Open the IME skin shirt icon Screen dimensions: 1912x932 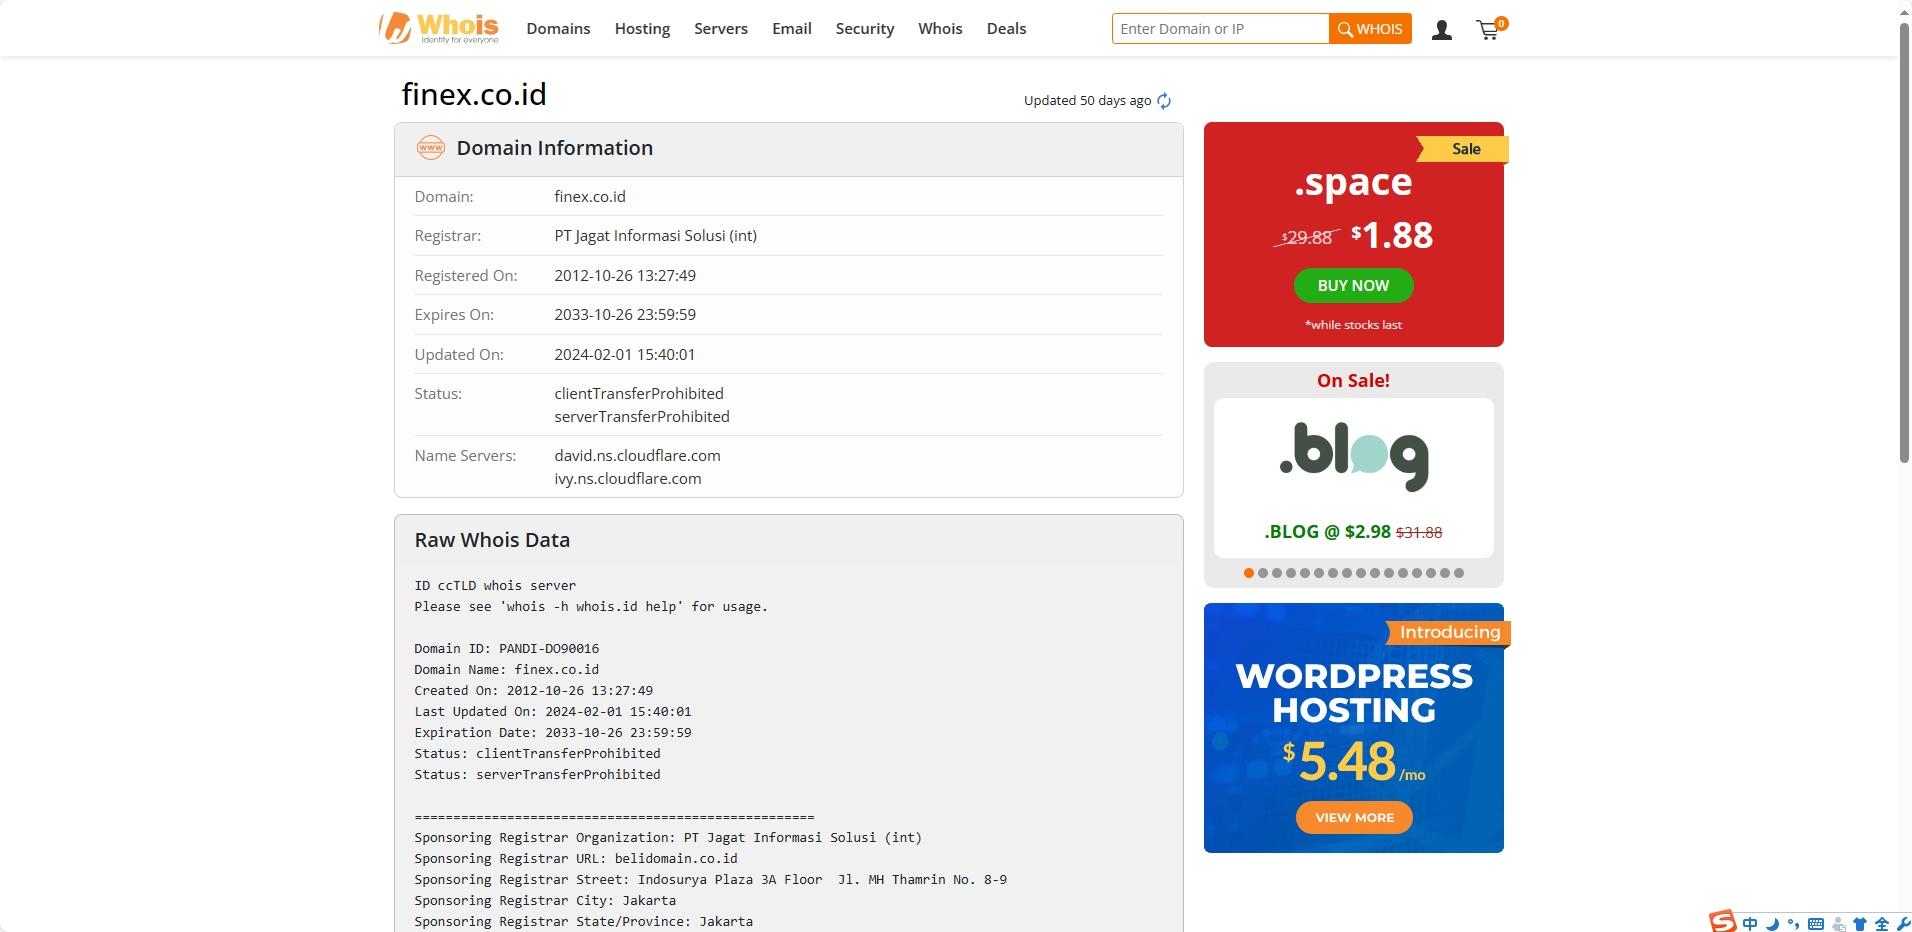point(1860,924)
